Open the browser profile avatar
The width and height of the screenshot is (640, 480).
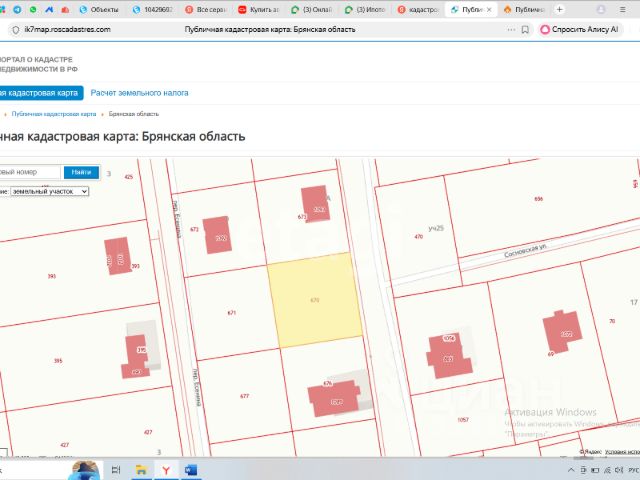(x=601, y=9)
